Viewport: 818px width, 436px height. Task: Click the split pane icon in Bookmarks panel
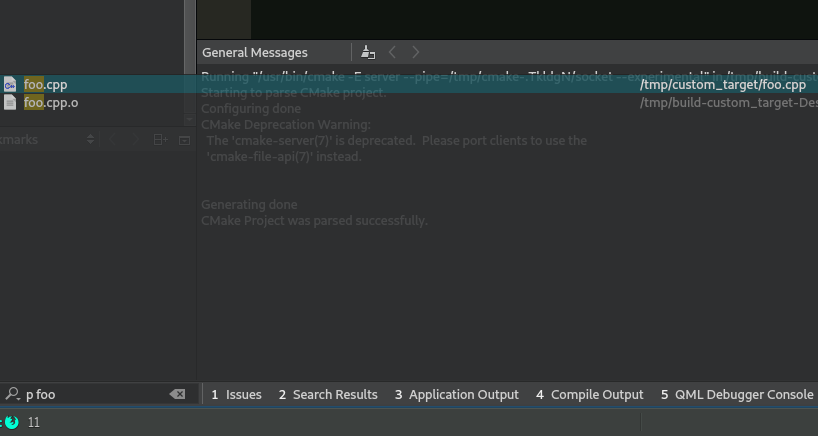click(160, 140)
